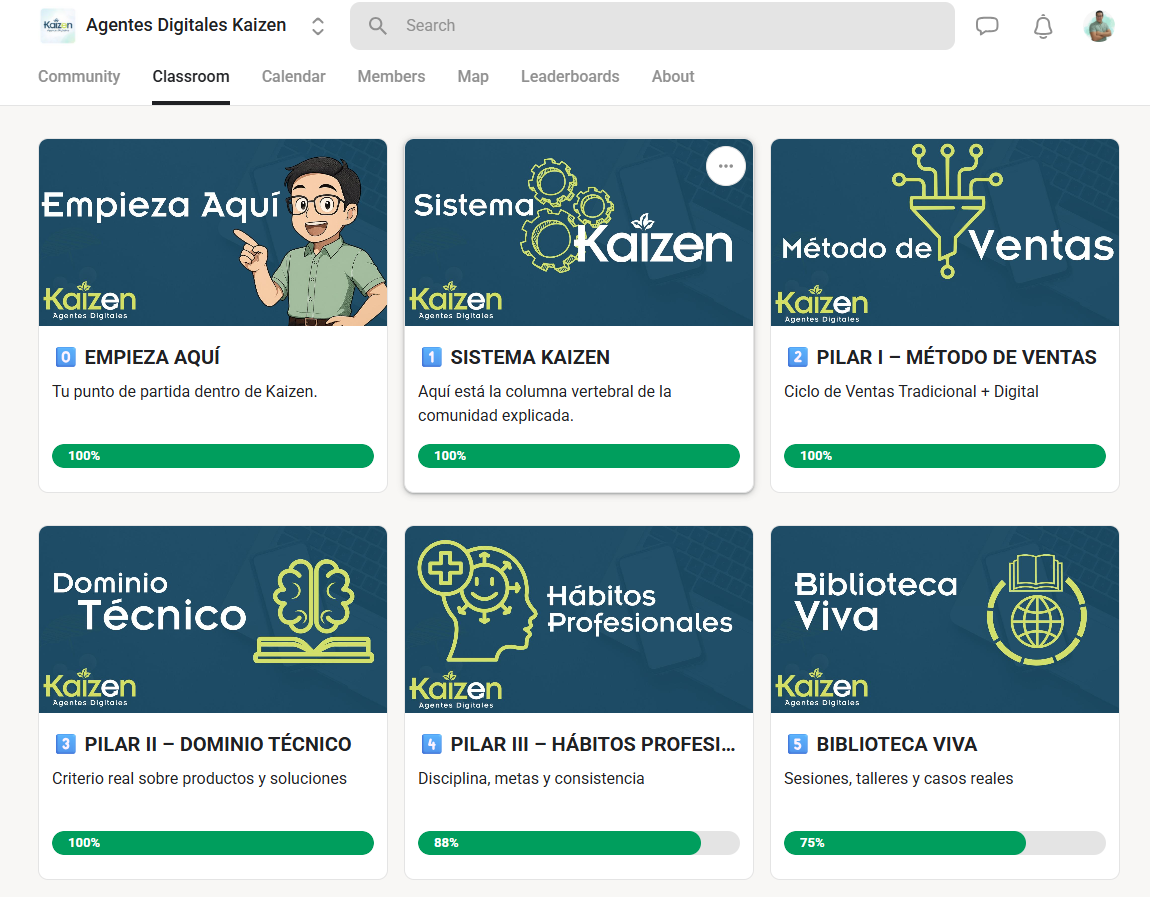Open the Sistema Kaizen card options menu
This screenshot has height=897, width=1150.
tap(725, 166)
